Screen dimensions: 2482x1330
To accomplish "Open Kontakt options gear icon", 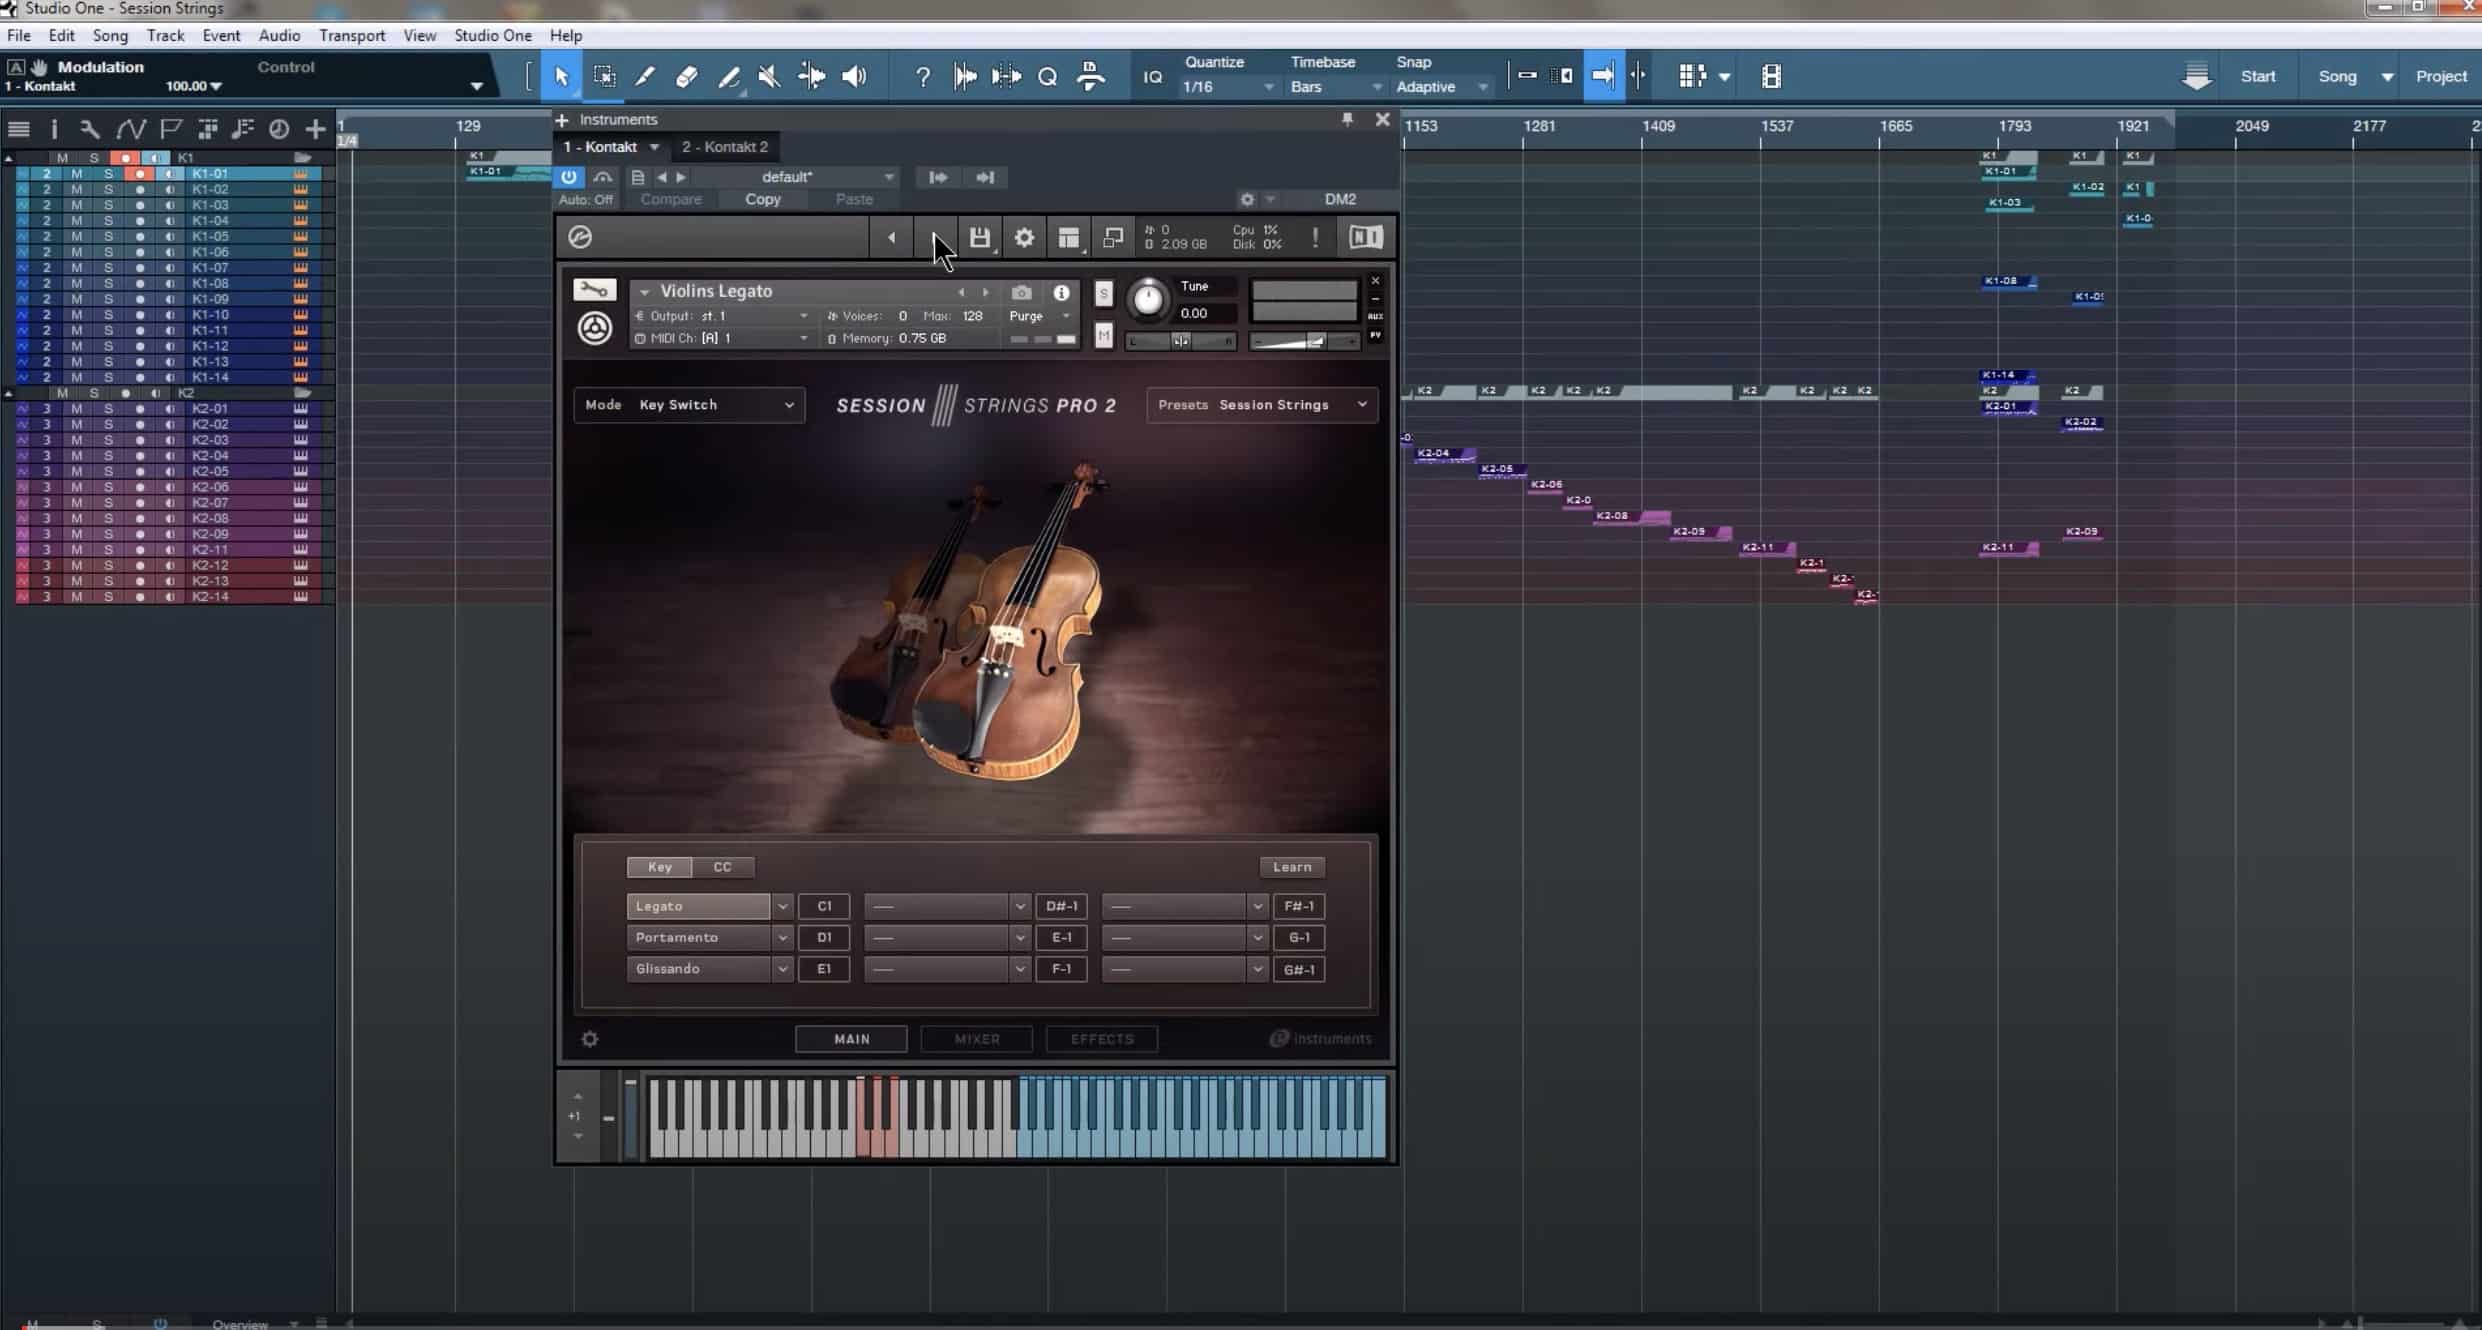I will (x=1024, y=237).
